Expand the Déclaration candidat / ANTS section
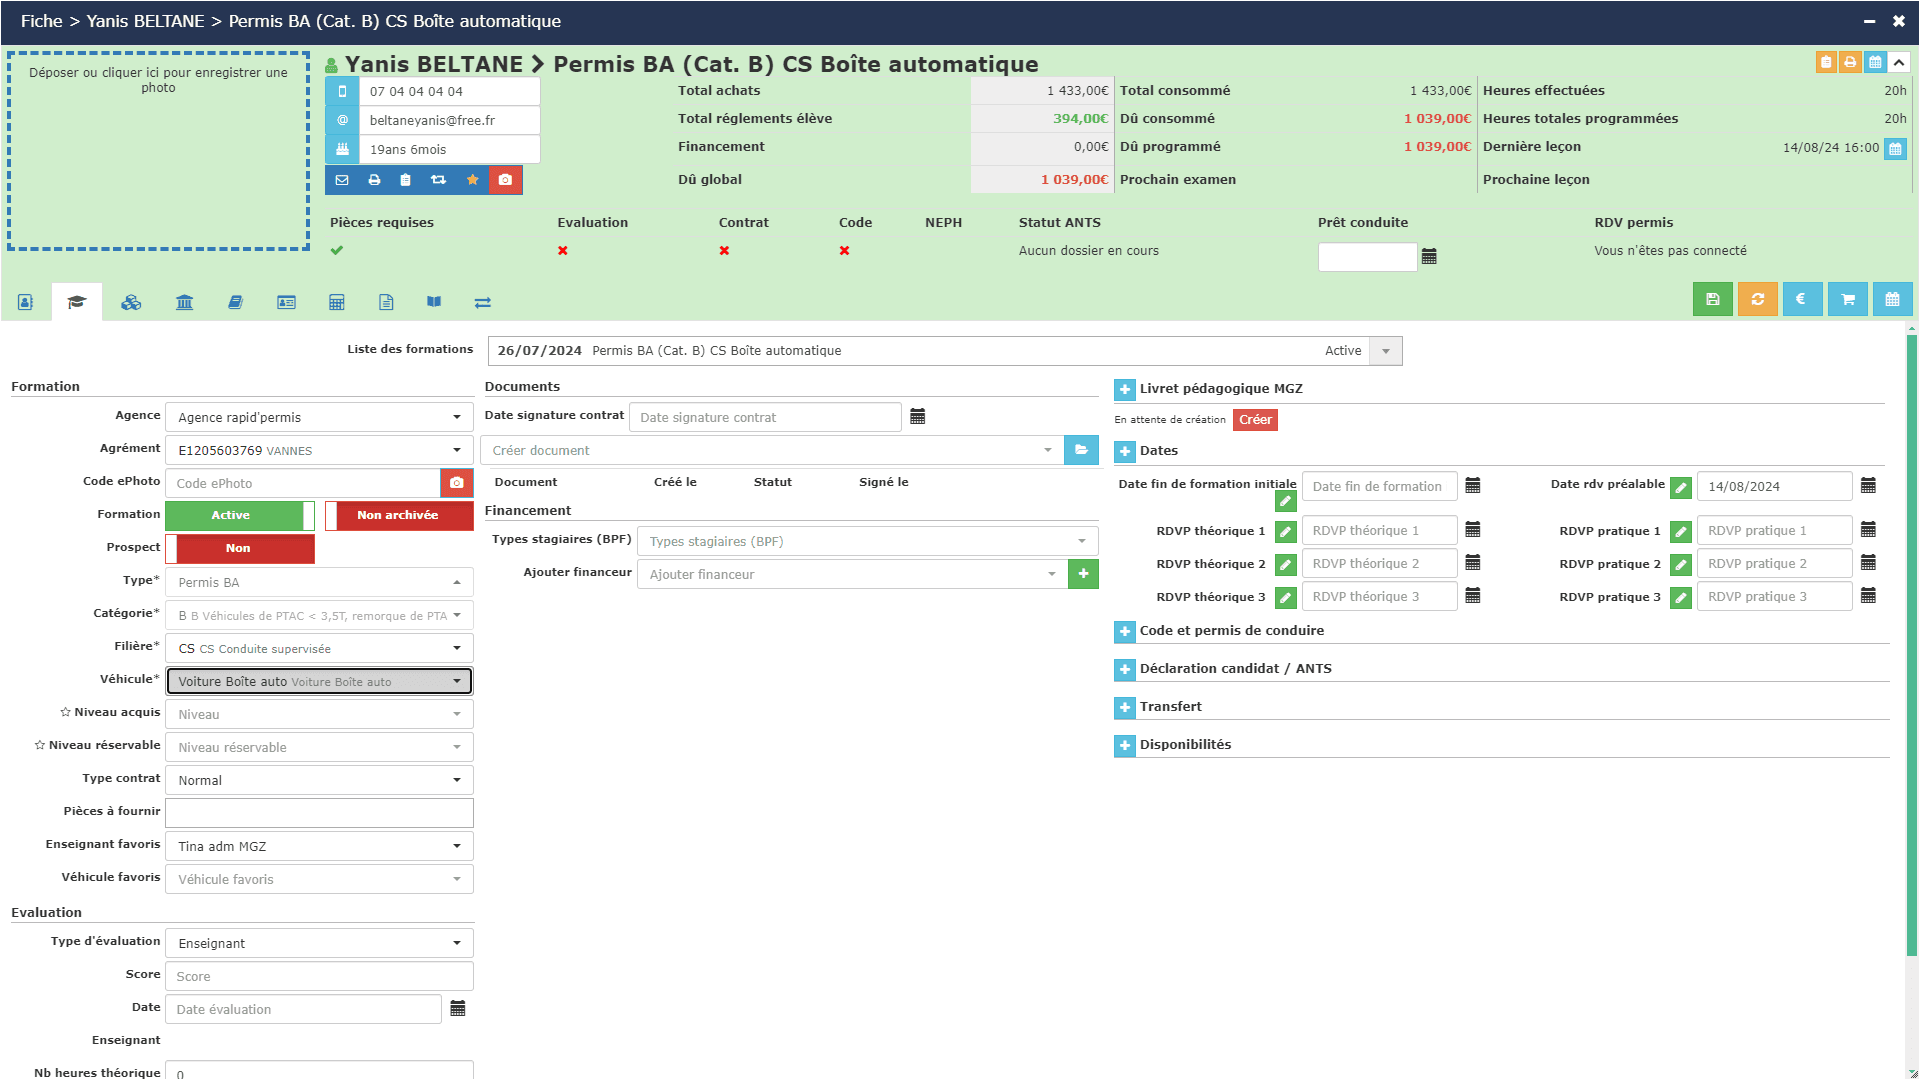 click(1125, 669)
